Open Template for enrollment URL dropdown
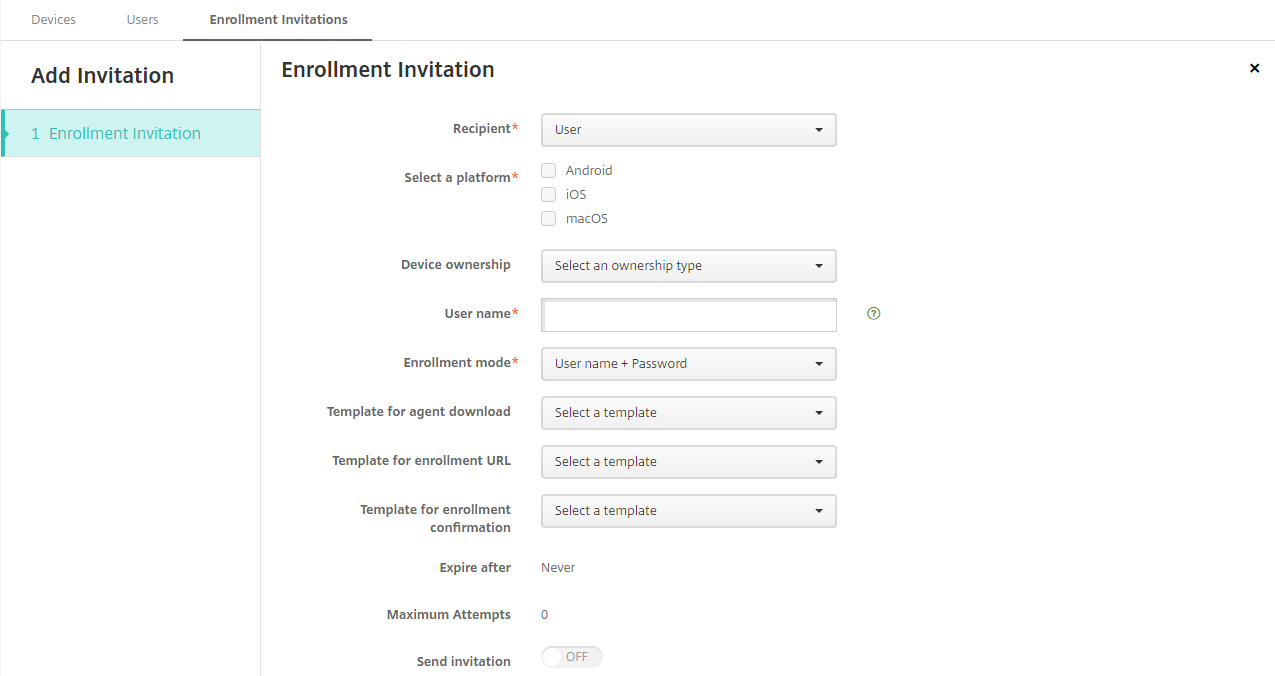This screenshot has width=1275, height=676. tap(688, 462)
